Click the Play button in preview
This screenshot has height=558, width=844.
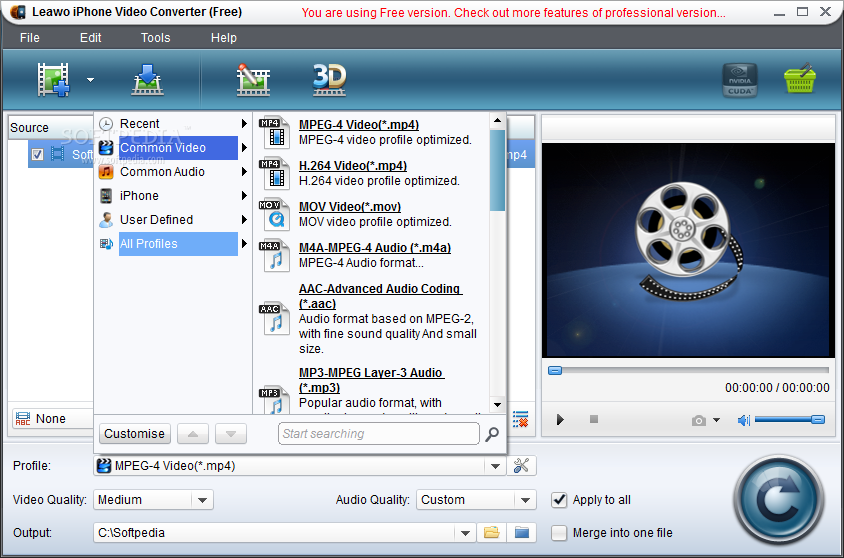coord(560,420)
